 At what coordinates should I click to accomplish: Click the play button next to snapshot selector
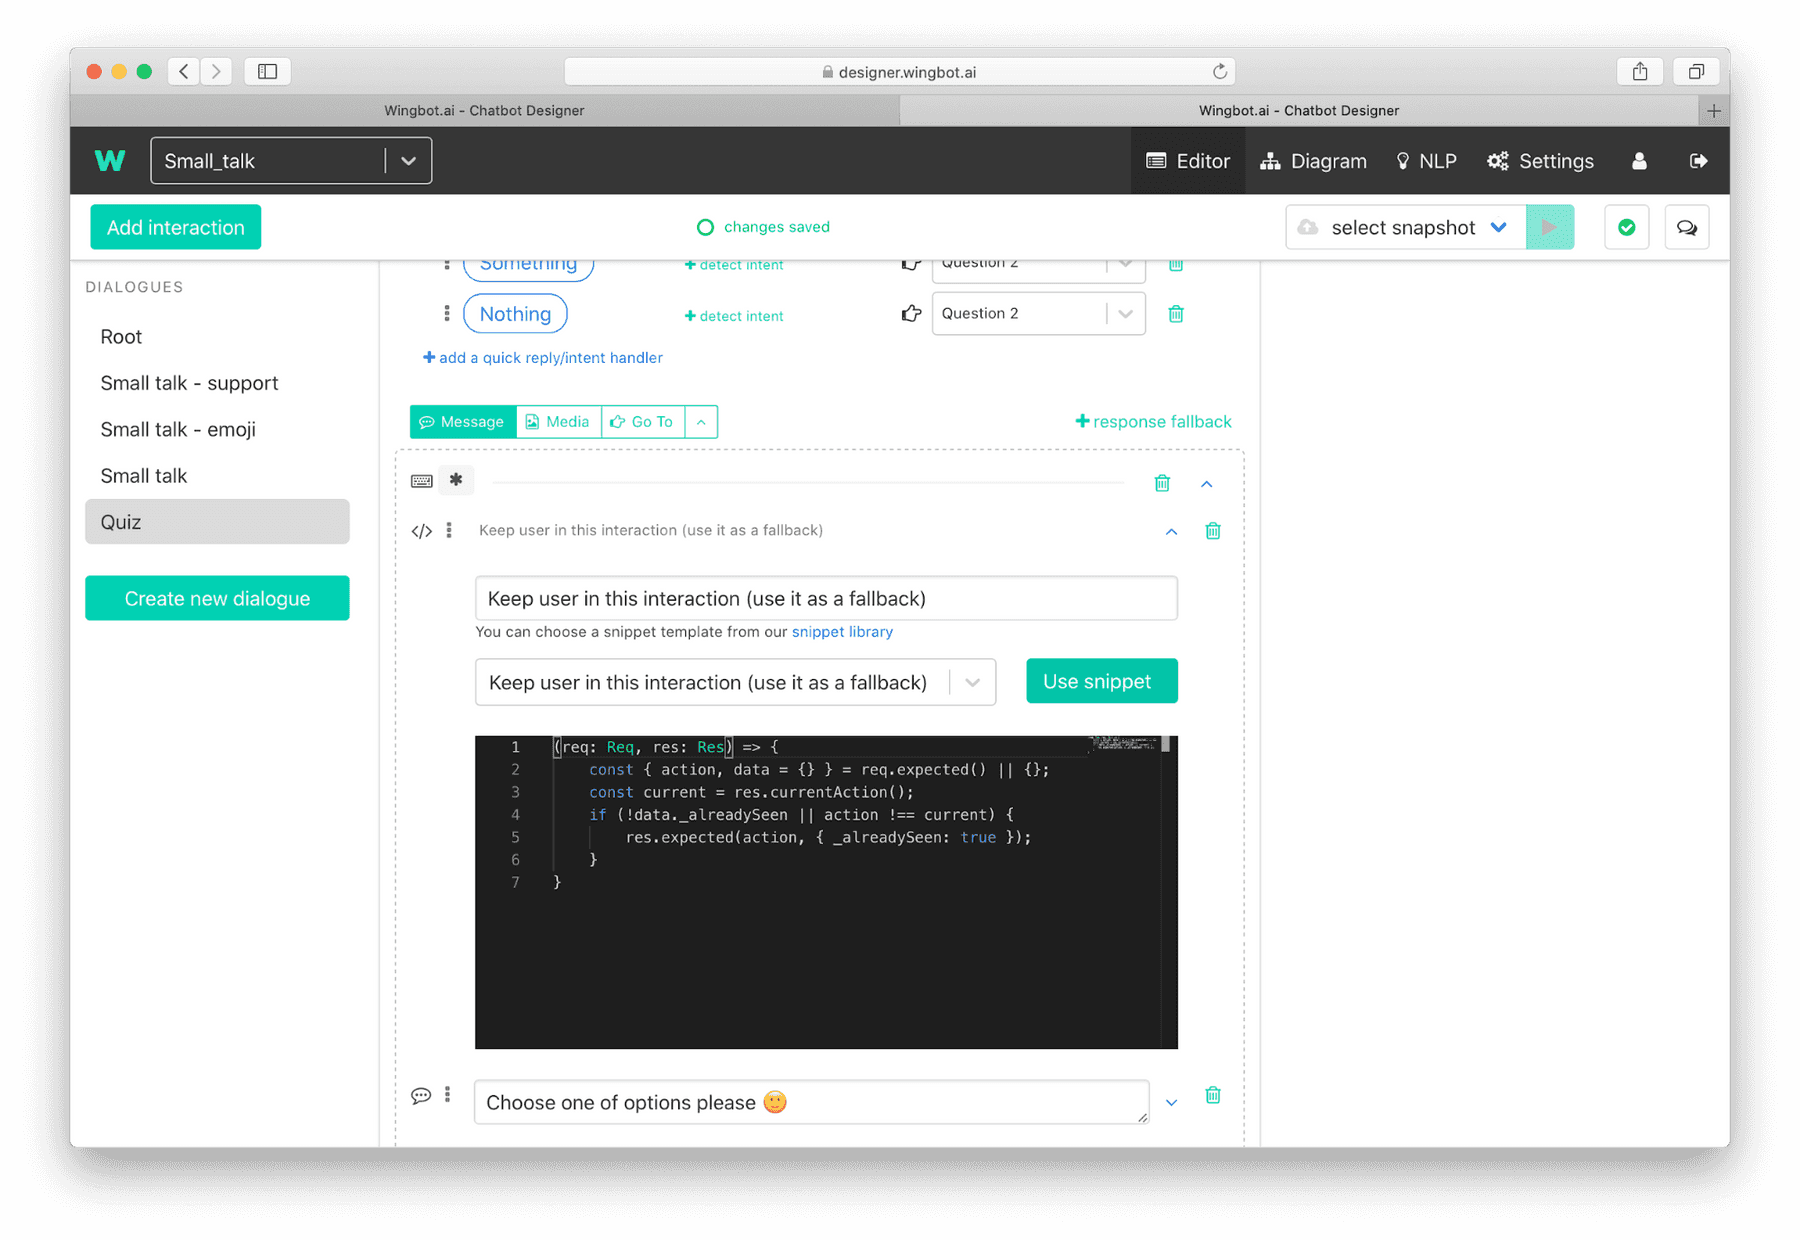1550,228
